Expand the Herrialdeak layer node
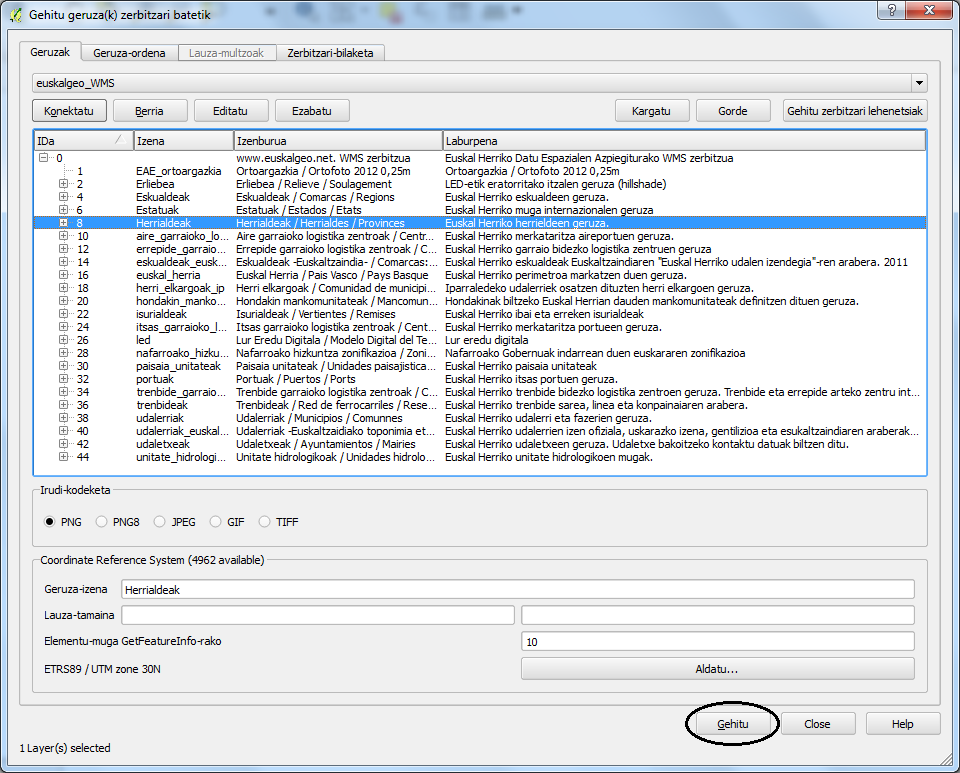This screenshot has height=773, width=960. coord(64,223)
